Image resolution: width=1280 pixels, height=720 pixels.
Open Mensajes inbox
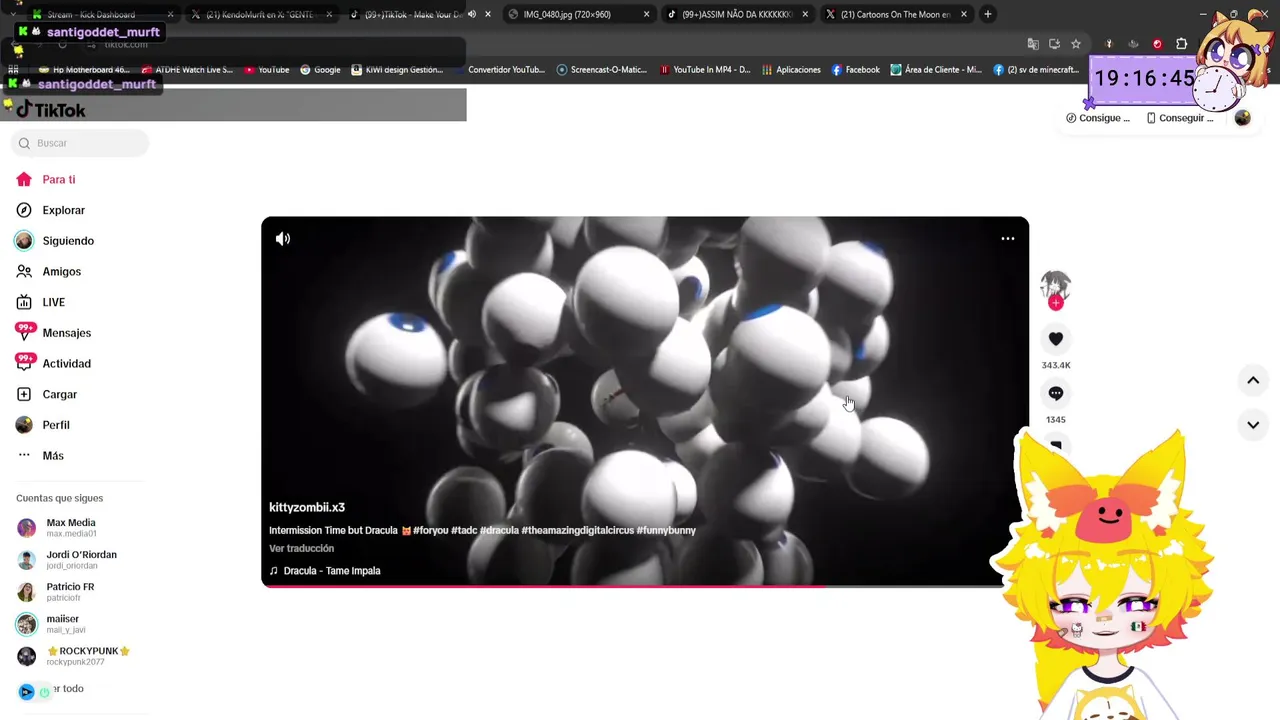tap(53, 333)
